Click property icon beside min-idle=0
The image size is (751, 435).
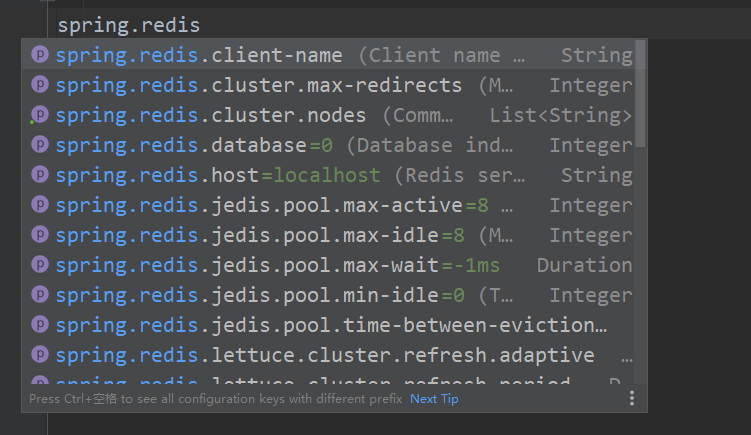pos(40,295)
